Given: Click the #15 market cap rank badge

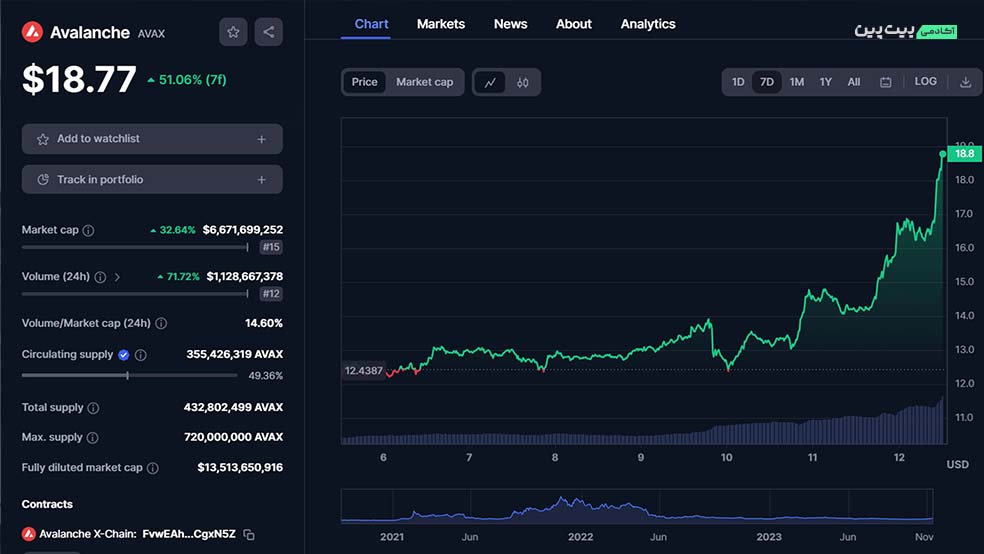Looking at the screenshot, I should (x=271, y=247).
